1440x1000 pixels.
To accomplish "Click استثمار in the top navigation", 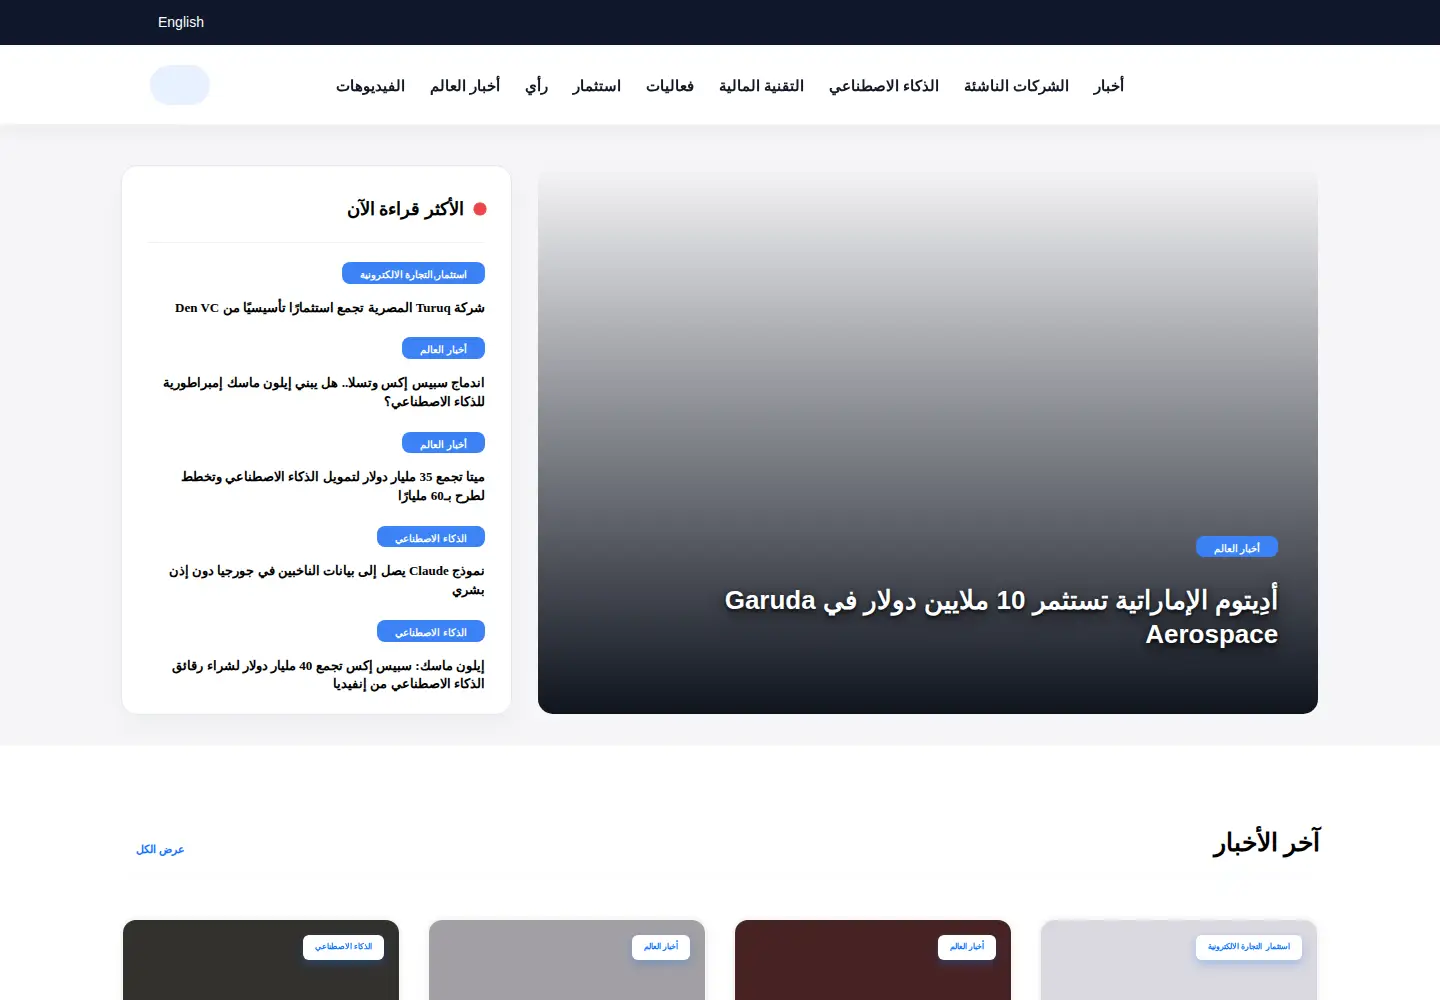I will [597, 86].
